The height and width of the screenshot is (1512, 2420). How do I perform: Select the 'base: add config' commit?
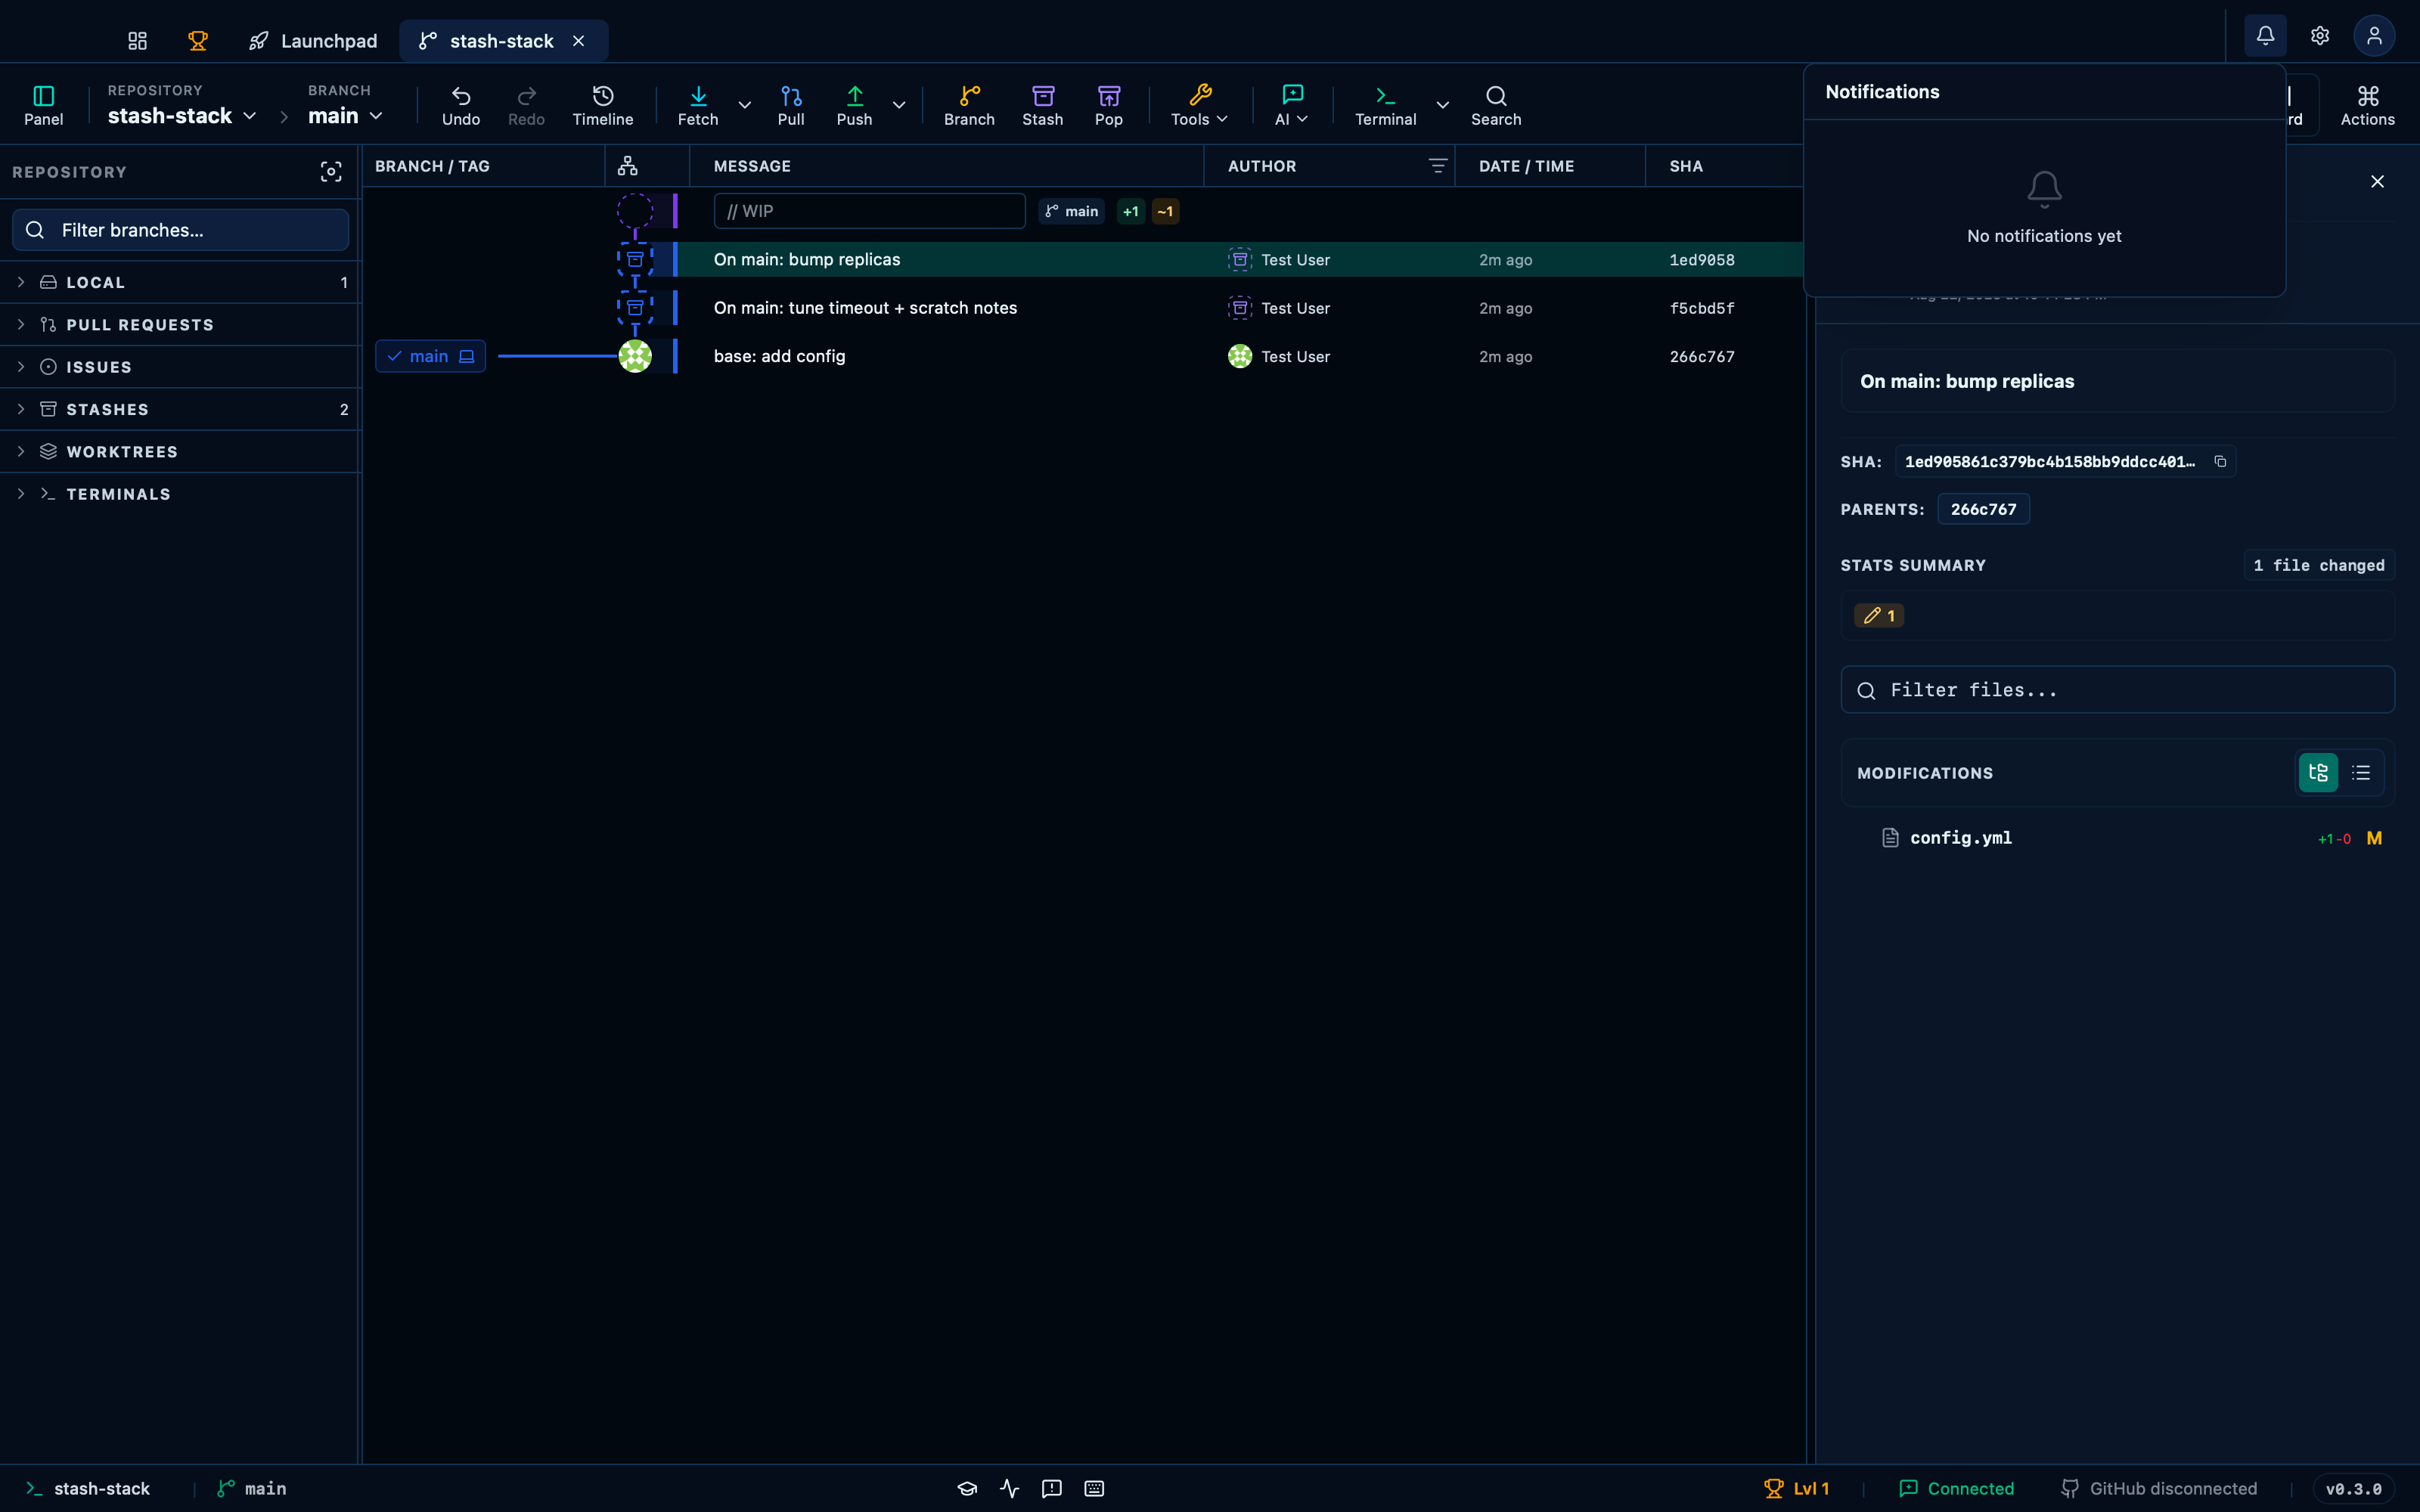pyautogui.click(x=1083, y=356)
